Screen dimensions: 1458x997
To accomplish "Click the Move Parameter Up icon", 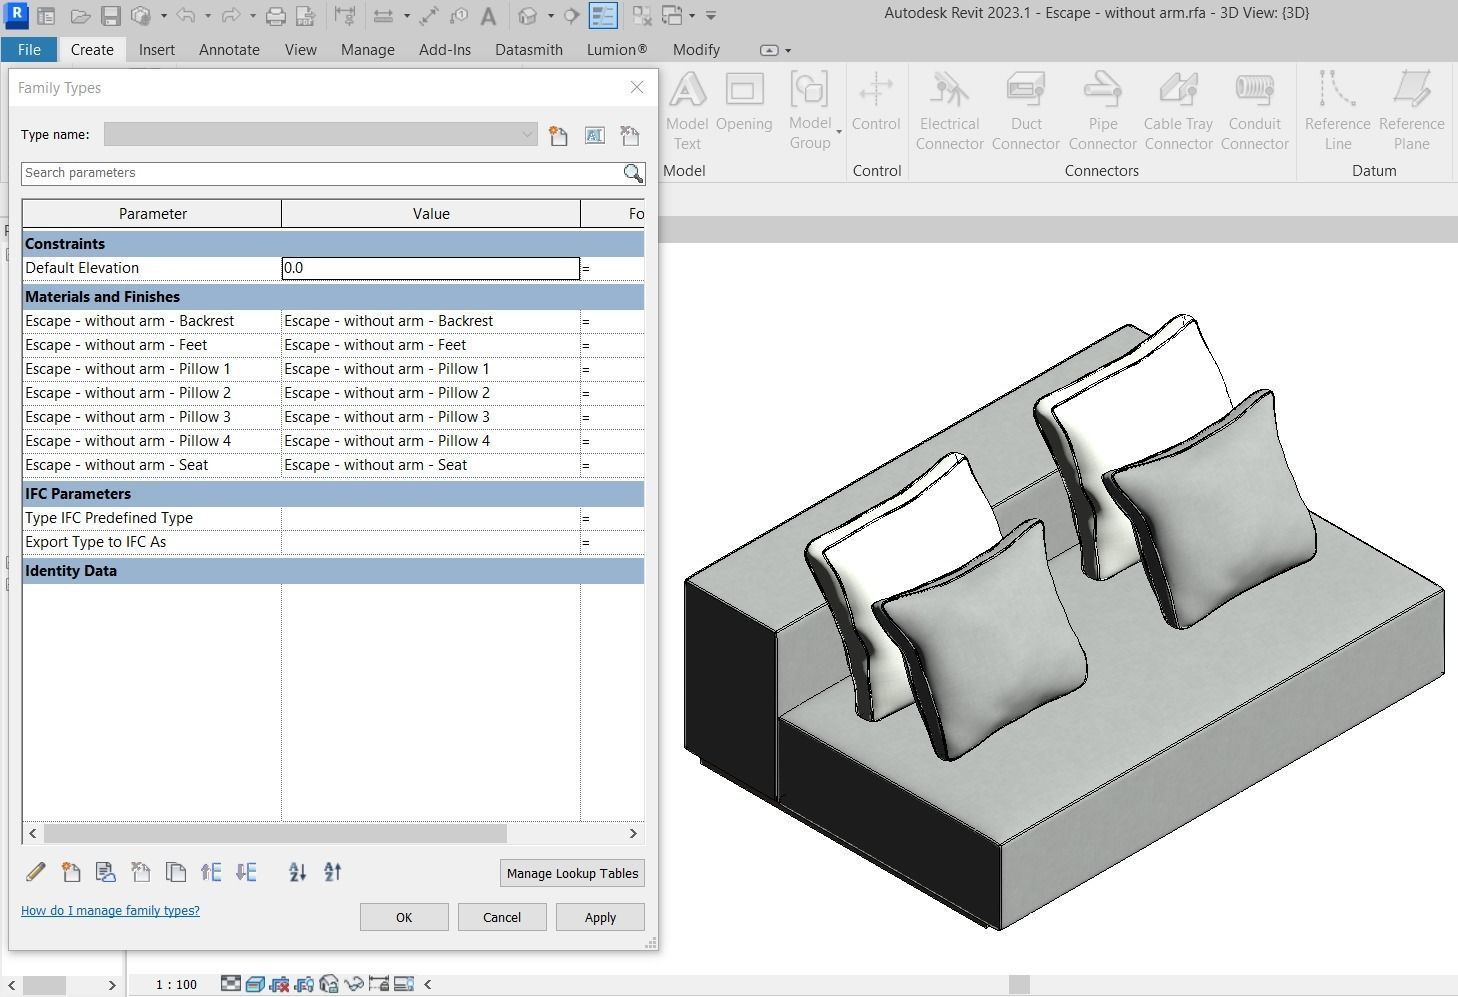I will pyautogui.click(x=211, y=872).
